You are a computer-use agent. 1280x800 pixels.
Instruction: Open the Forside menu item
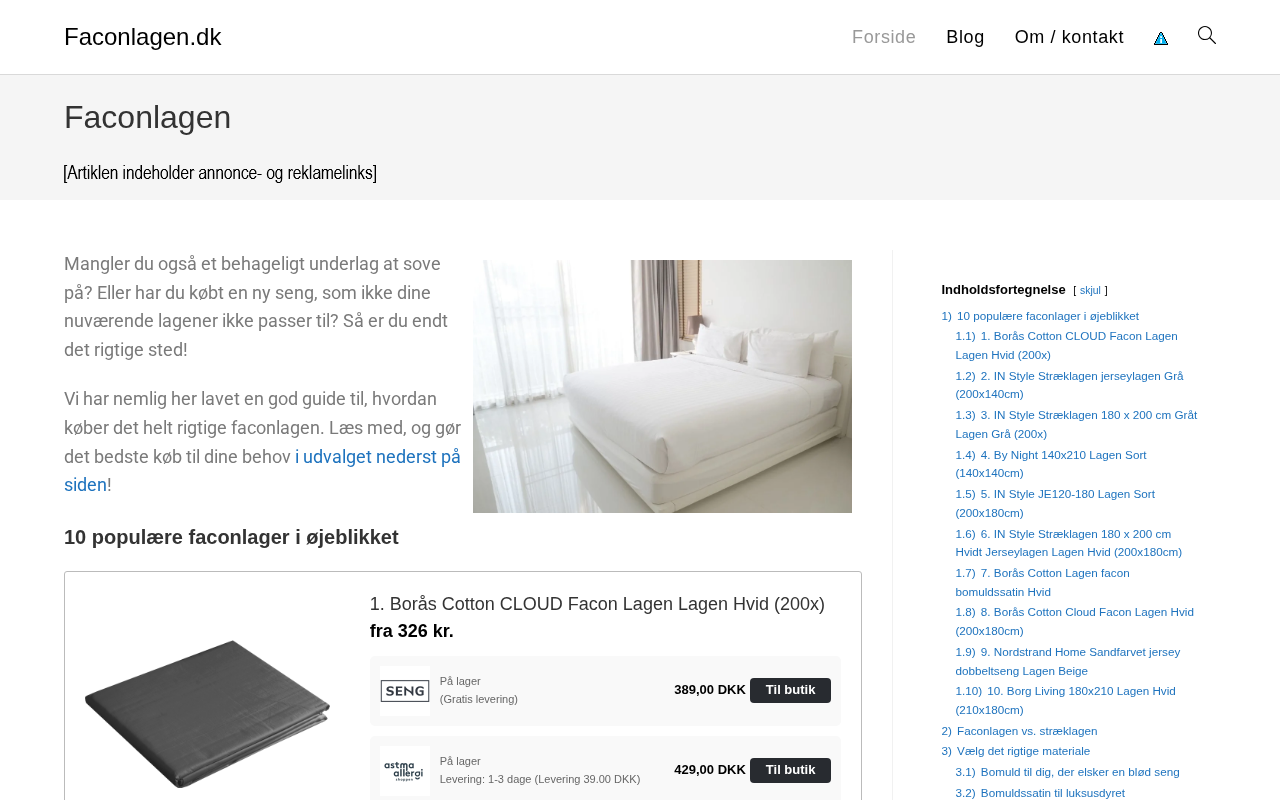[884, 37]
